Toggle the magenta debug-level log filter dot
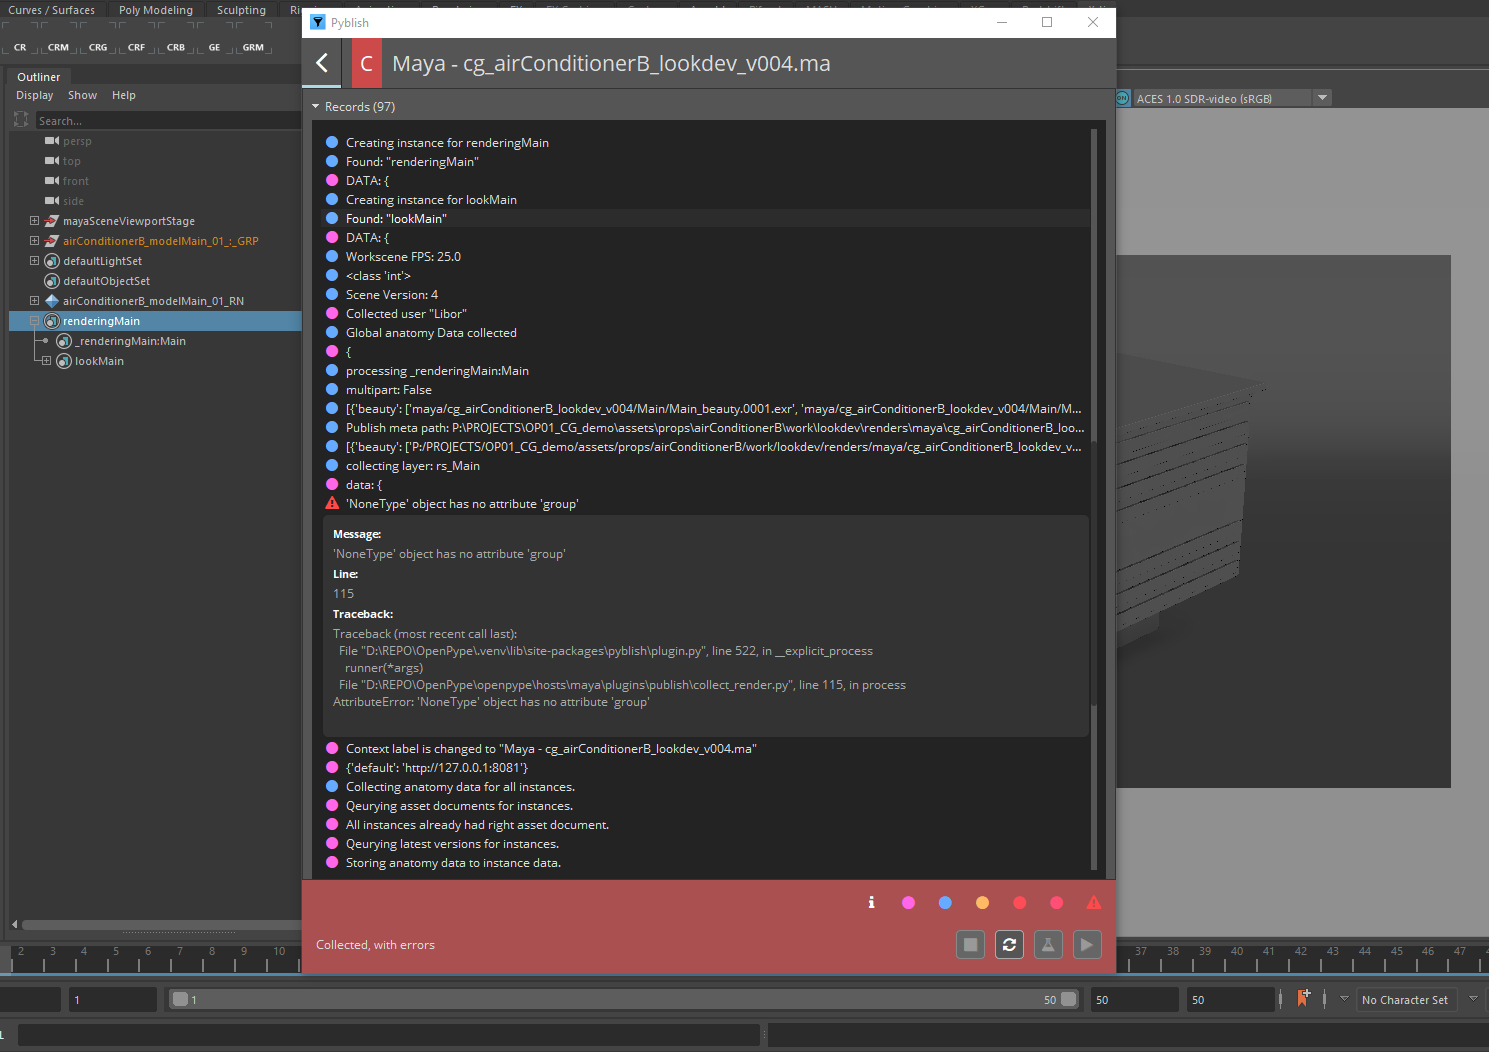The width and height of the screenshot is (1489, 1052). (x=908, y=902)
